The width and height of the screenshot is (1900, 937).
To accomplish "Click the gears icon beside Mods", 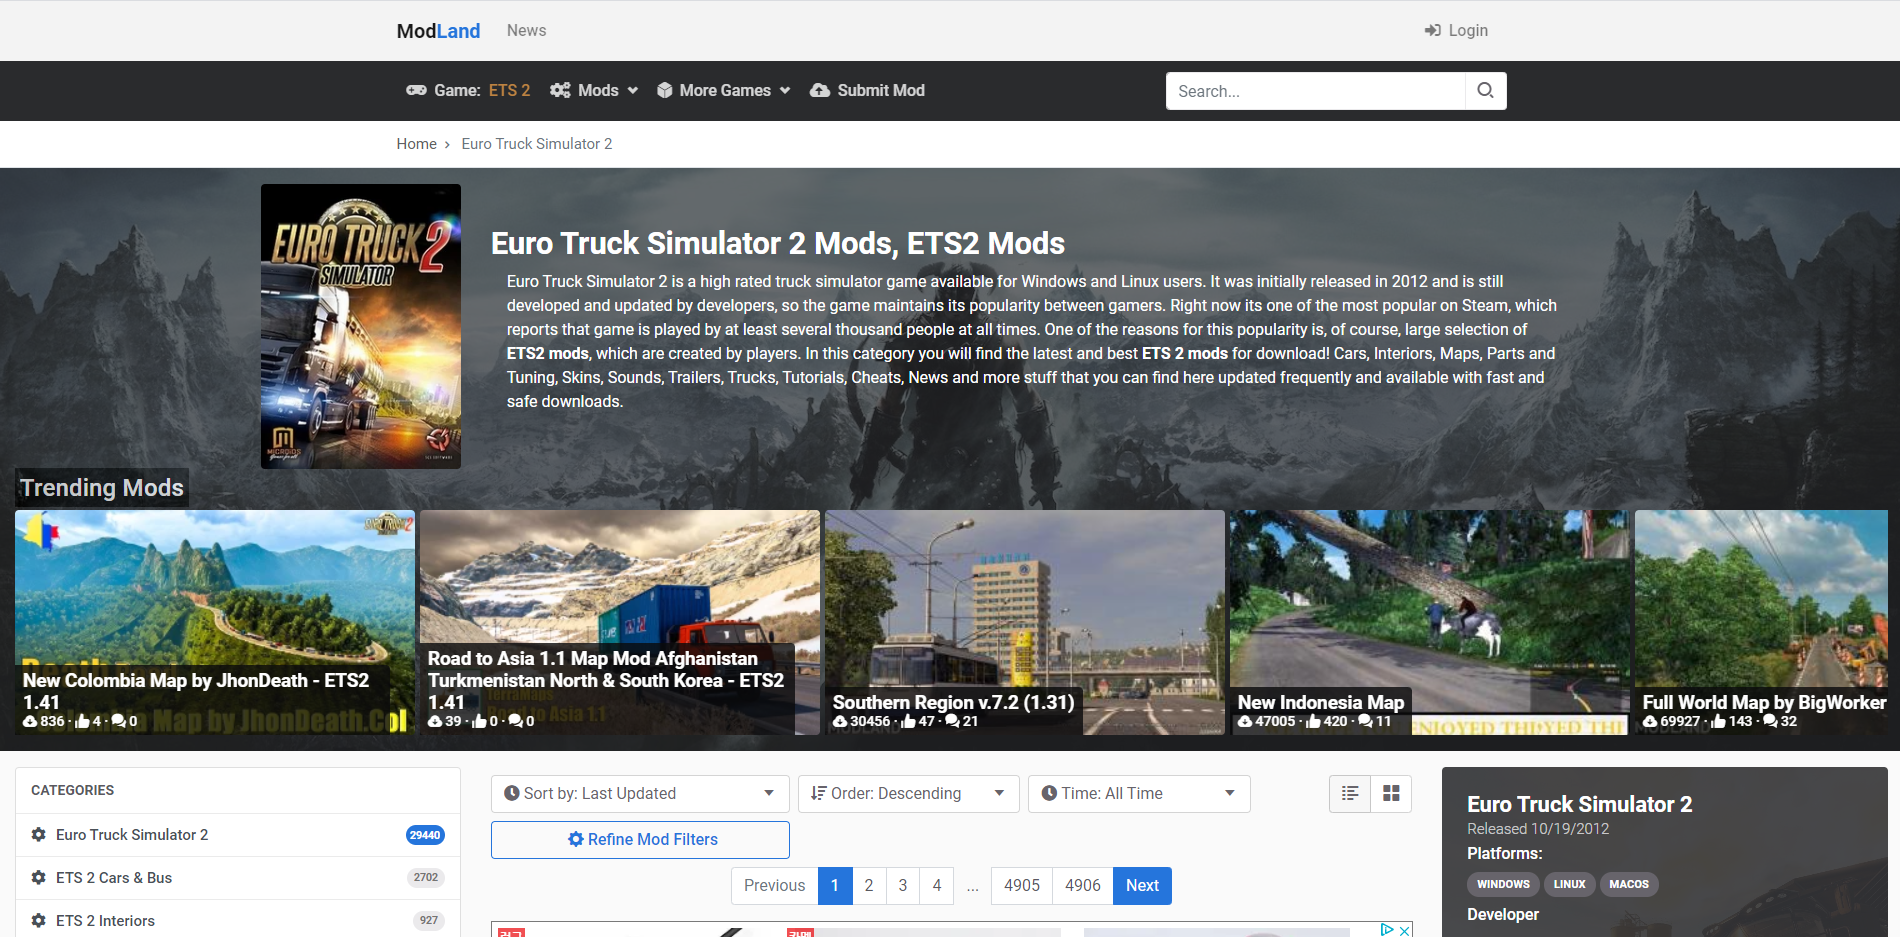I will point(560,91).
